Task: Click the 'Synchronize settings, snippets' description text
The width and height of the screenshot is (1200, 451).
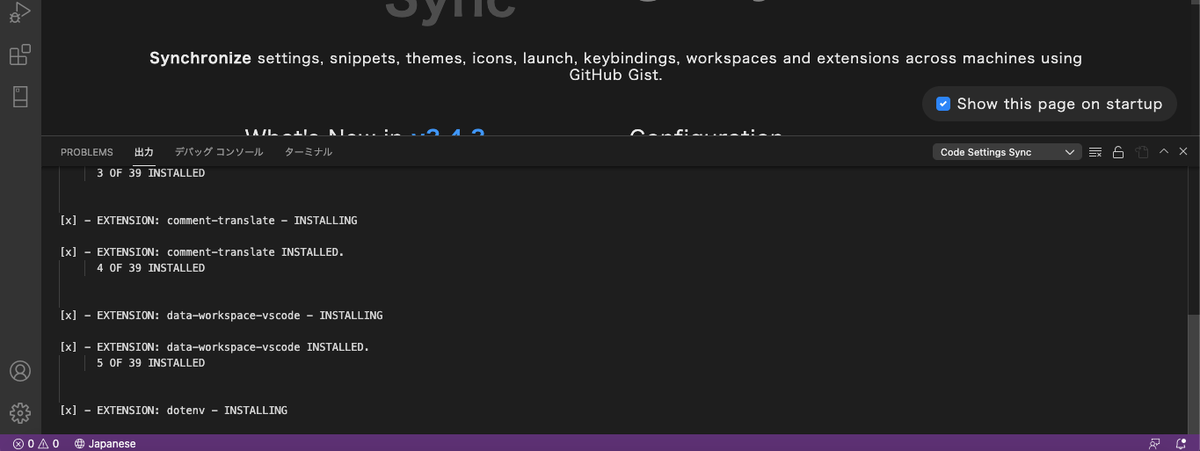Action: 616,66
